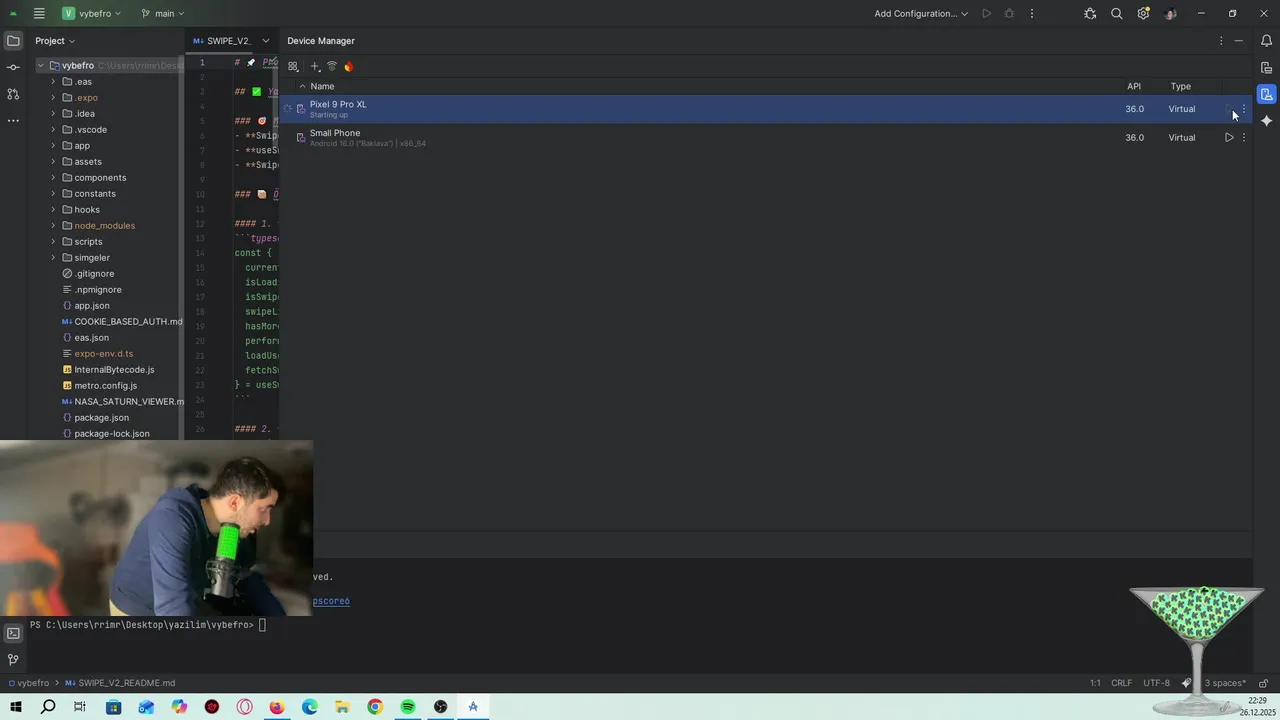Viewport: 1280px width, 720px height.
Task: Expand the .eas folder
Action: click(x=53, y=82)
